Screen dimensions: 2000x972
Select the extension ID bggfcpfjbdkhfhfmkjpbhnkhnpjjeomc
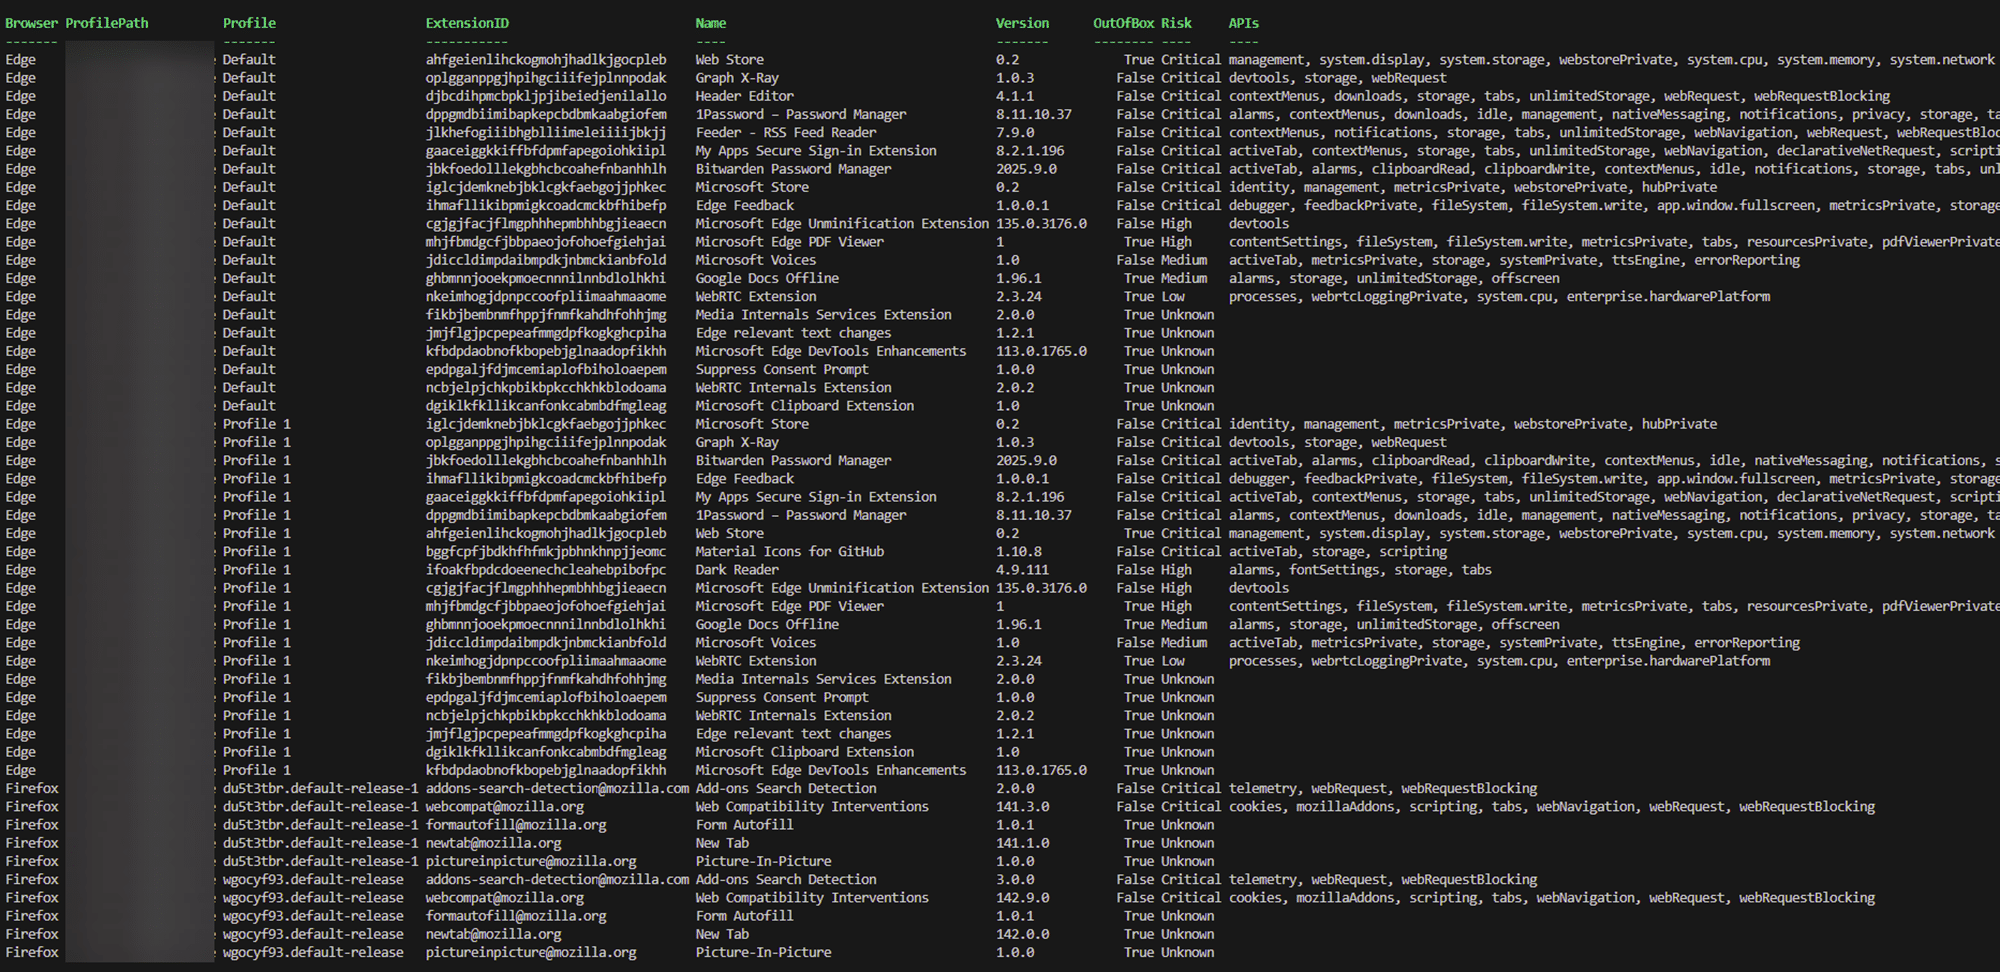click(546, 552)
